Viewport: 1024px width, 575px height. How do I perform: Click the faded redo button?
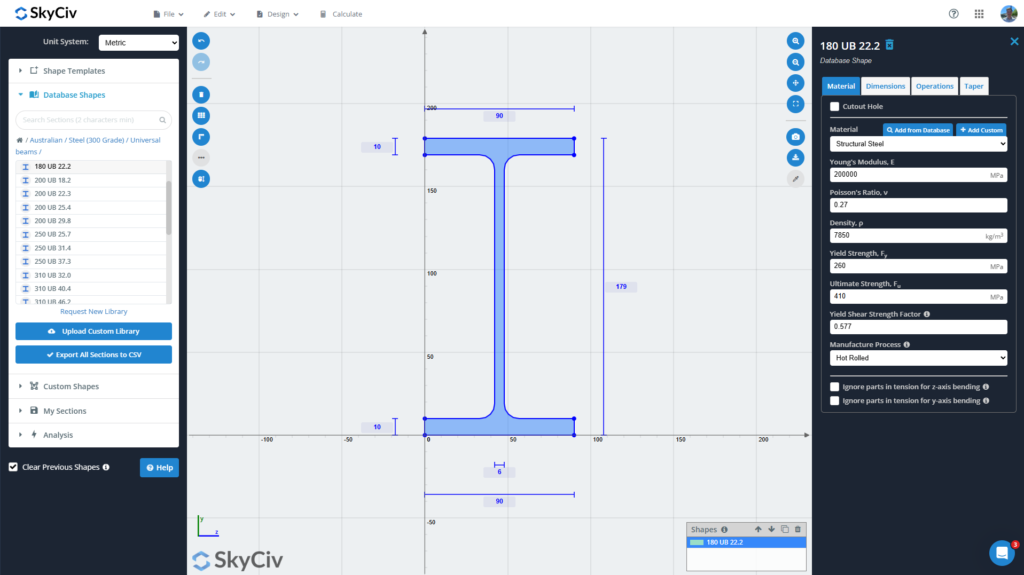pyautogui.click(x=201, y=62)
